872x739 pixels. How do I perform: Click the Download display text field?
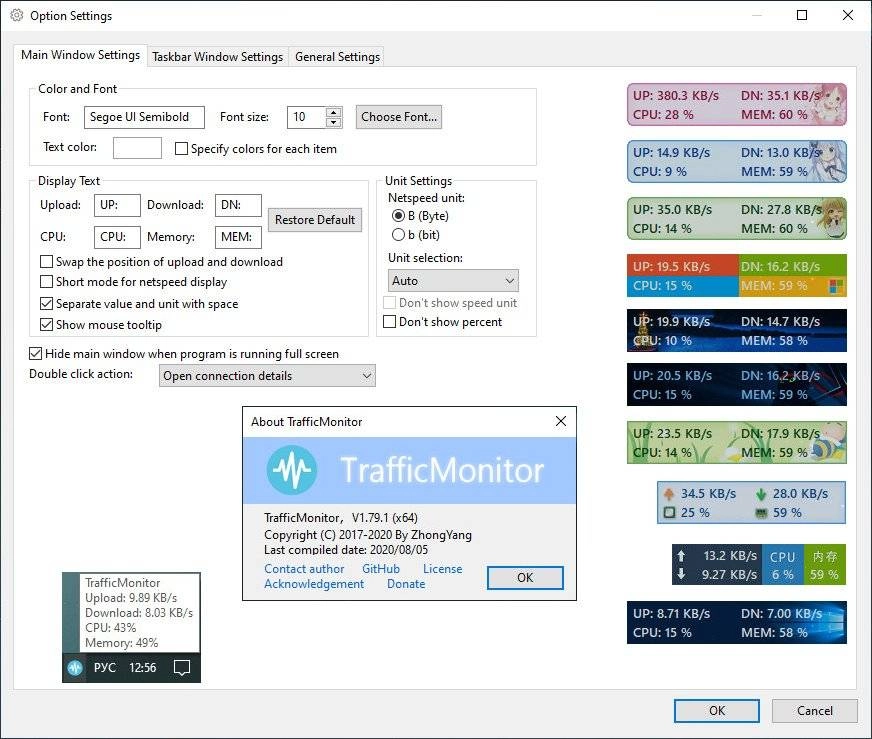coord(238,205)
